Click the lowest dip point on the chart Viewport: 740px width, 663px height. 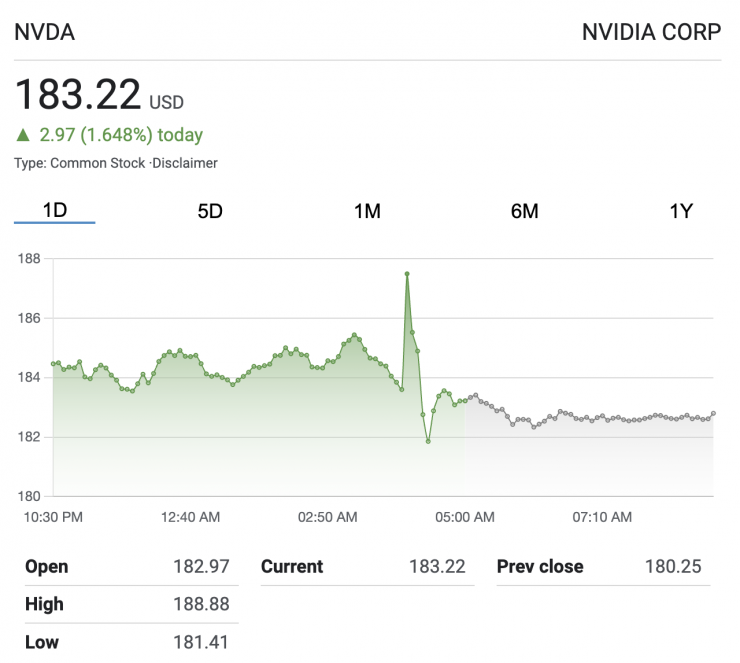click(x=428, y=441)
